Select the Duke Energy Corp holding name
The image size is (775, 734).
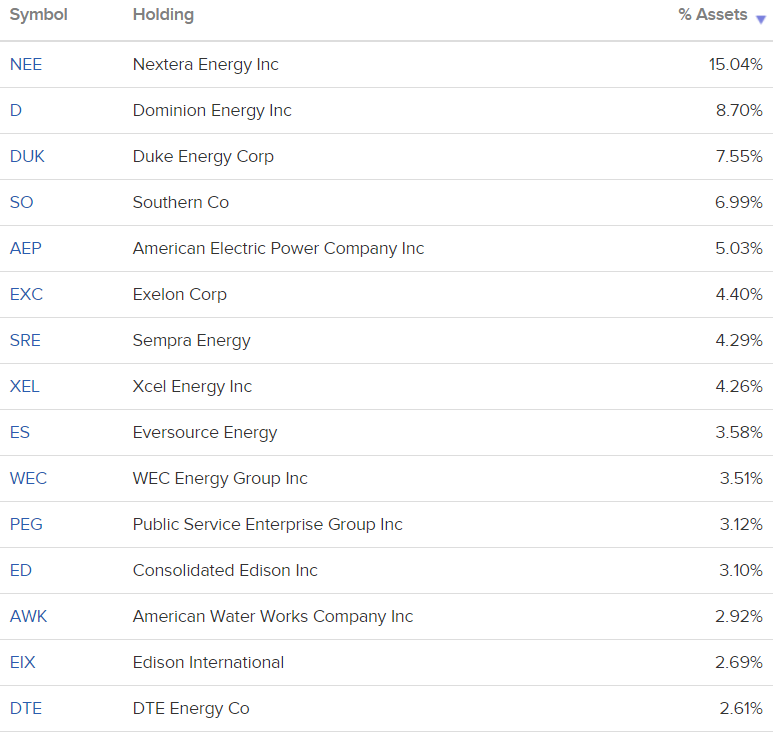(x=203, y=157)
